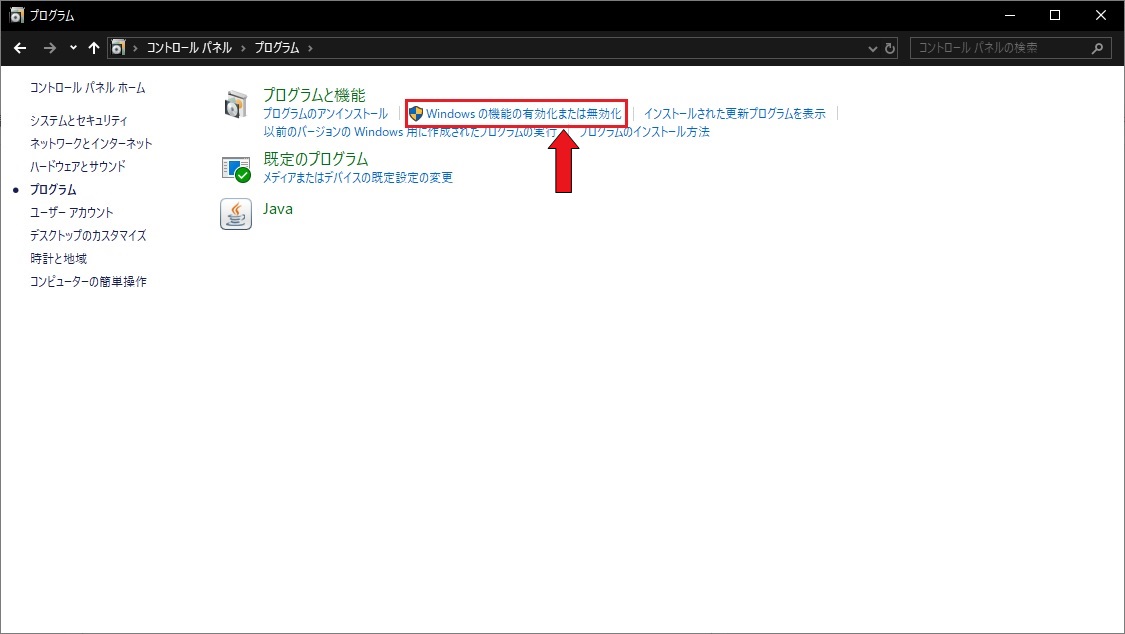This screenshot has height=634, width=1125.
Task: Open 時計と地域 in the sidebar
Action: point(58,258)
